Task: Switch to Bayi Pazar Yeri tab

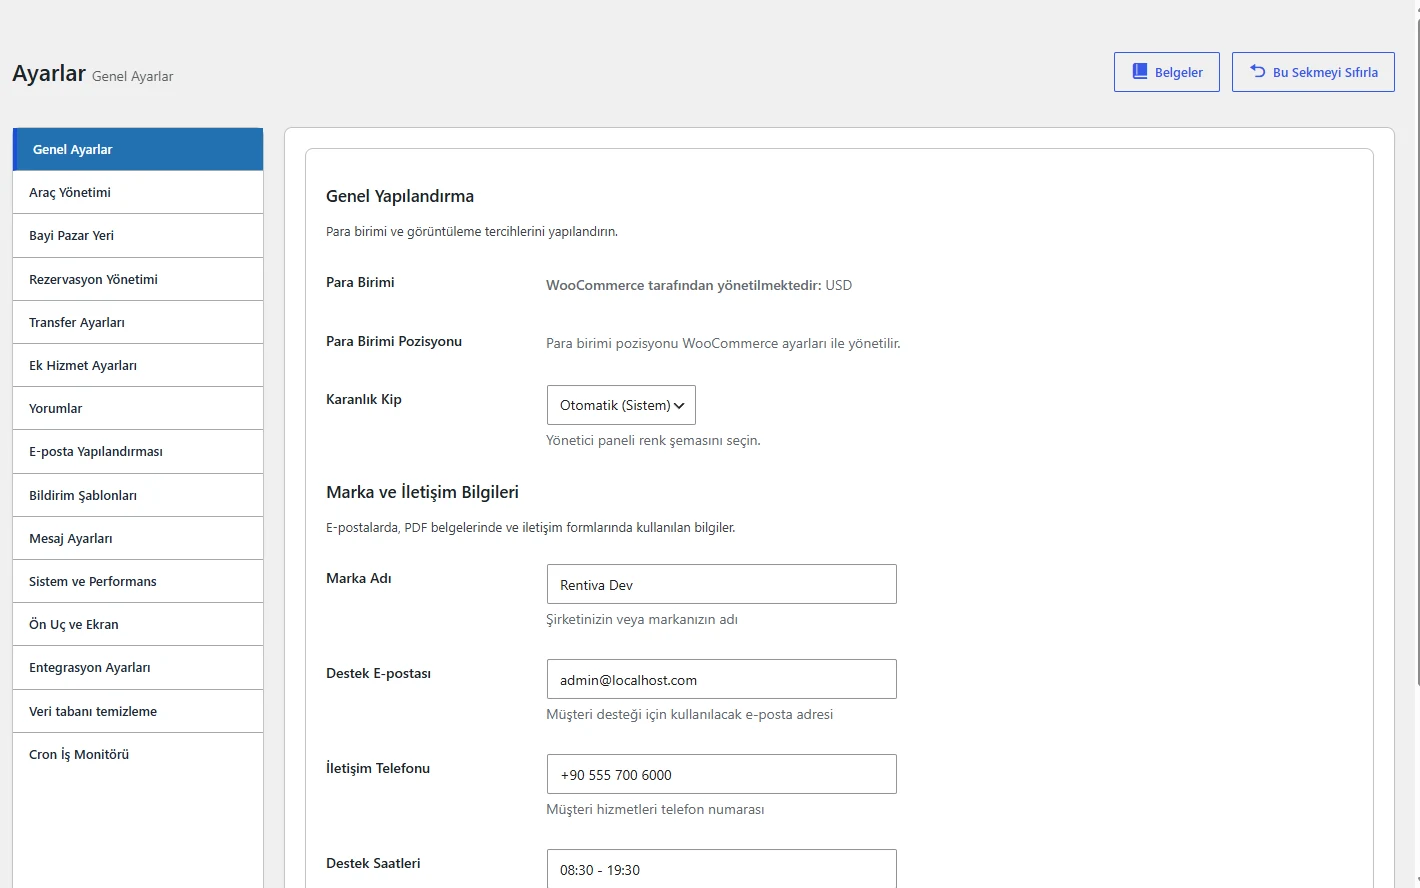Action: pos(138,235)
